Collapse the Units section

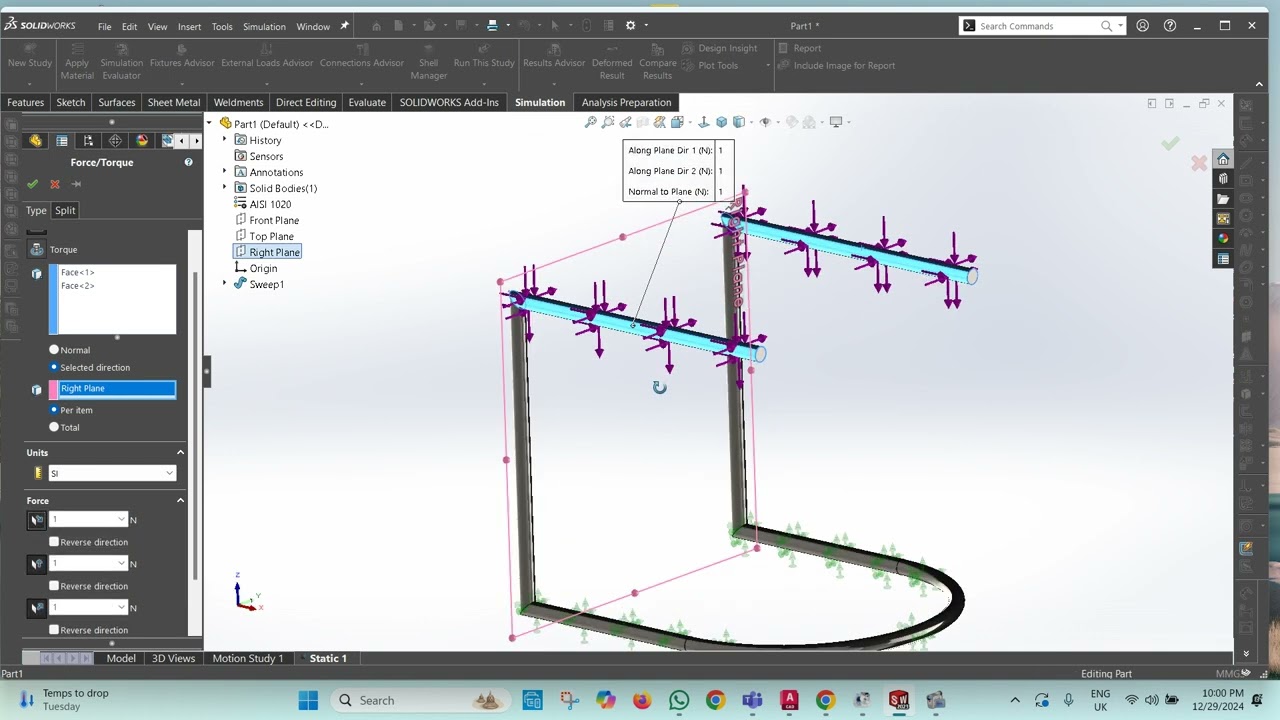pyautogui.click(x=180, y=453)
